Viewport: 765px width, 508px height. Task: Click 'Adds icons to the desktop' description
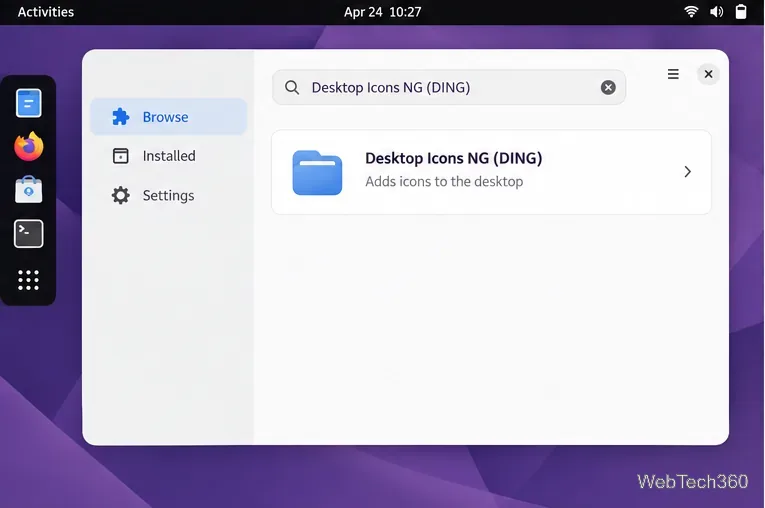click(444, 182)
